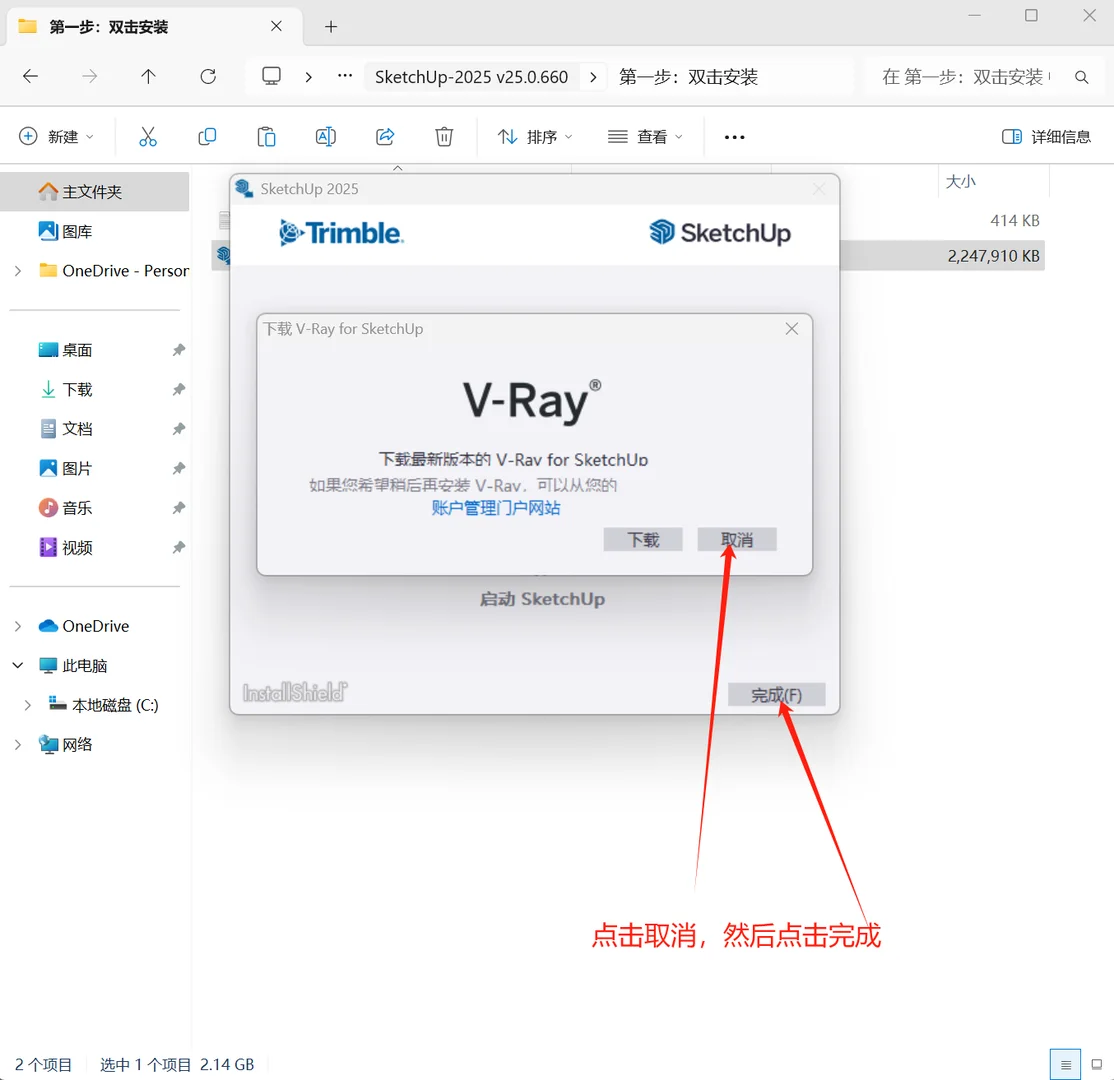Viewport: 1114px width, 1080px height.
Task: Switch to the large thumbnails view icon
Action: click(x=1096, y=1064)
